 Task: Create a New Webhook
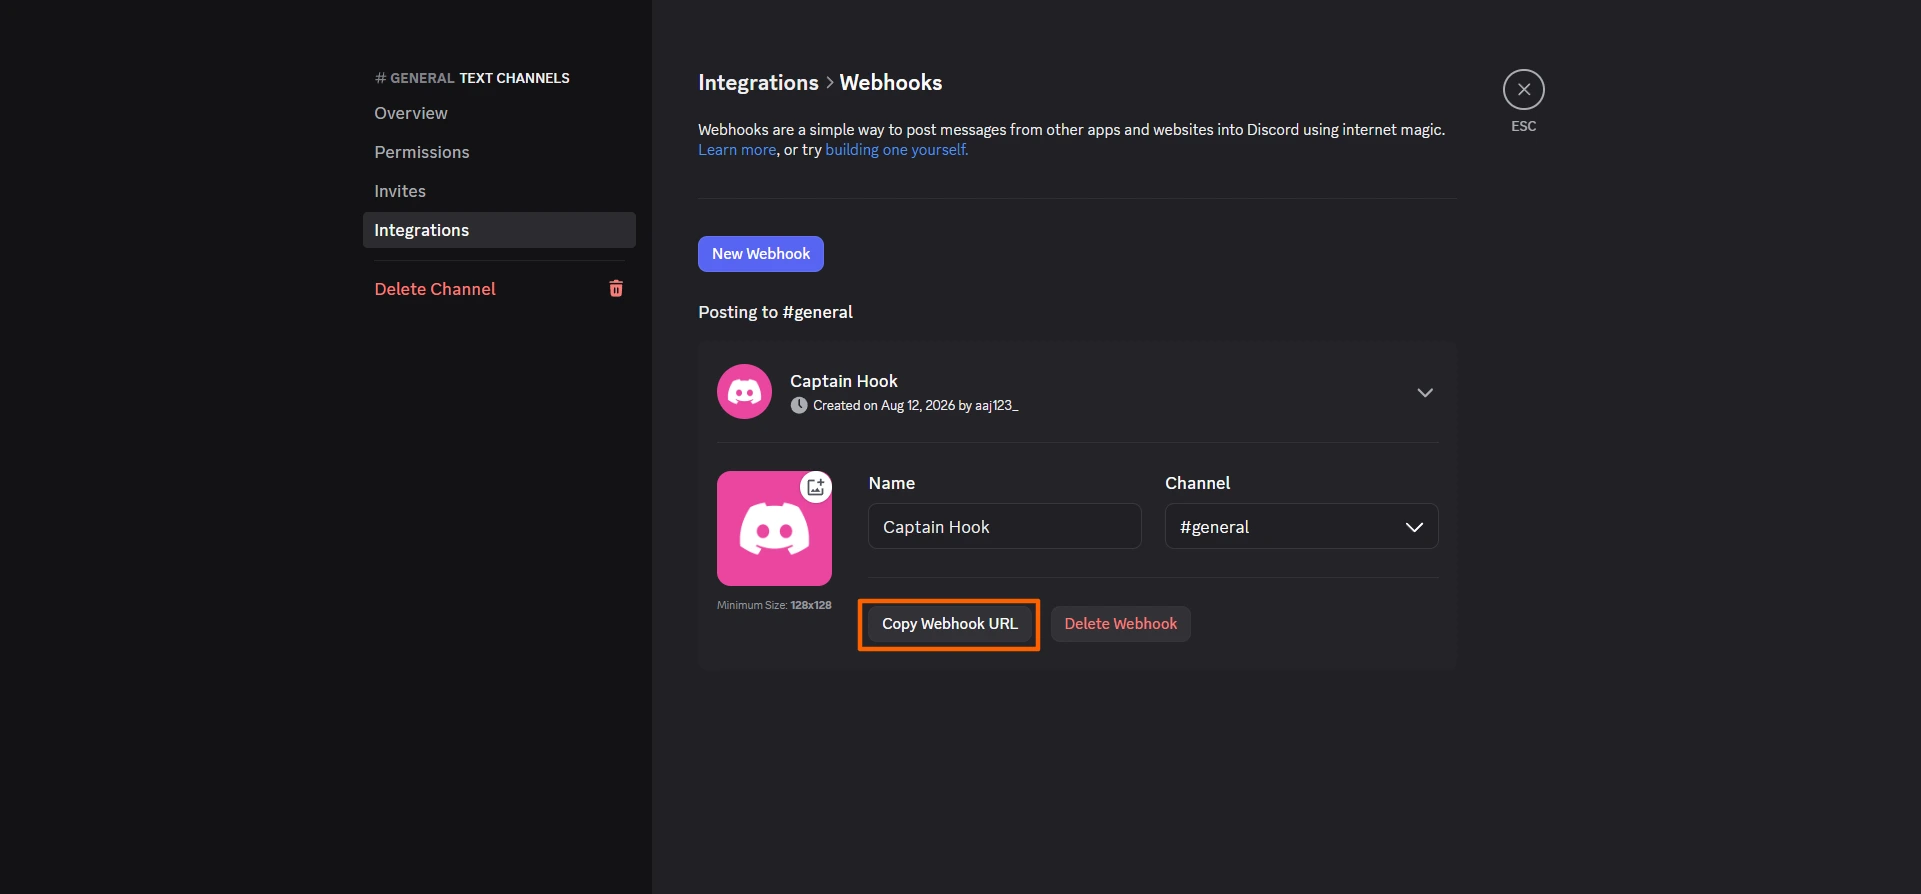click(x=761, y=254)
